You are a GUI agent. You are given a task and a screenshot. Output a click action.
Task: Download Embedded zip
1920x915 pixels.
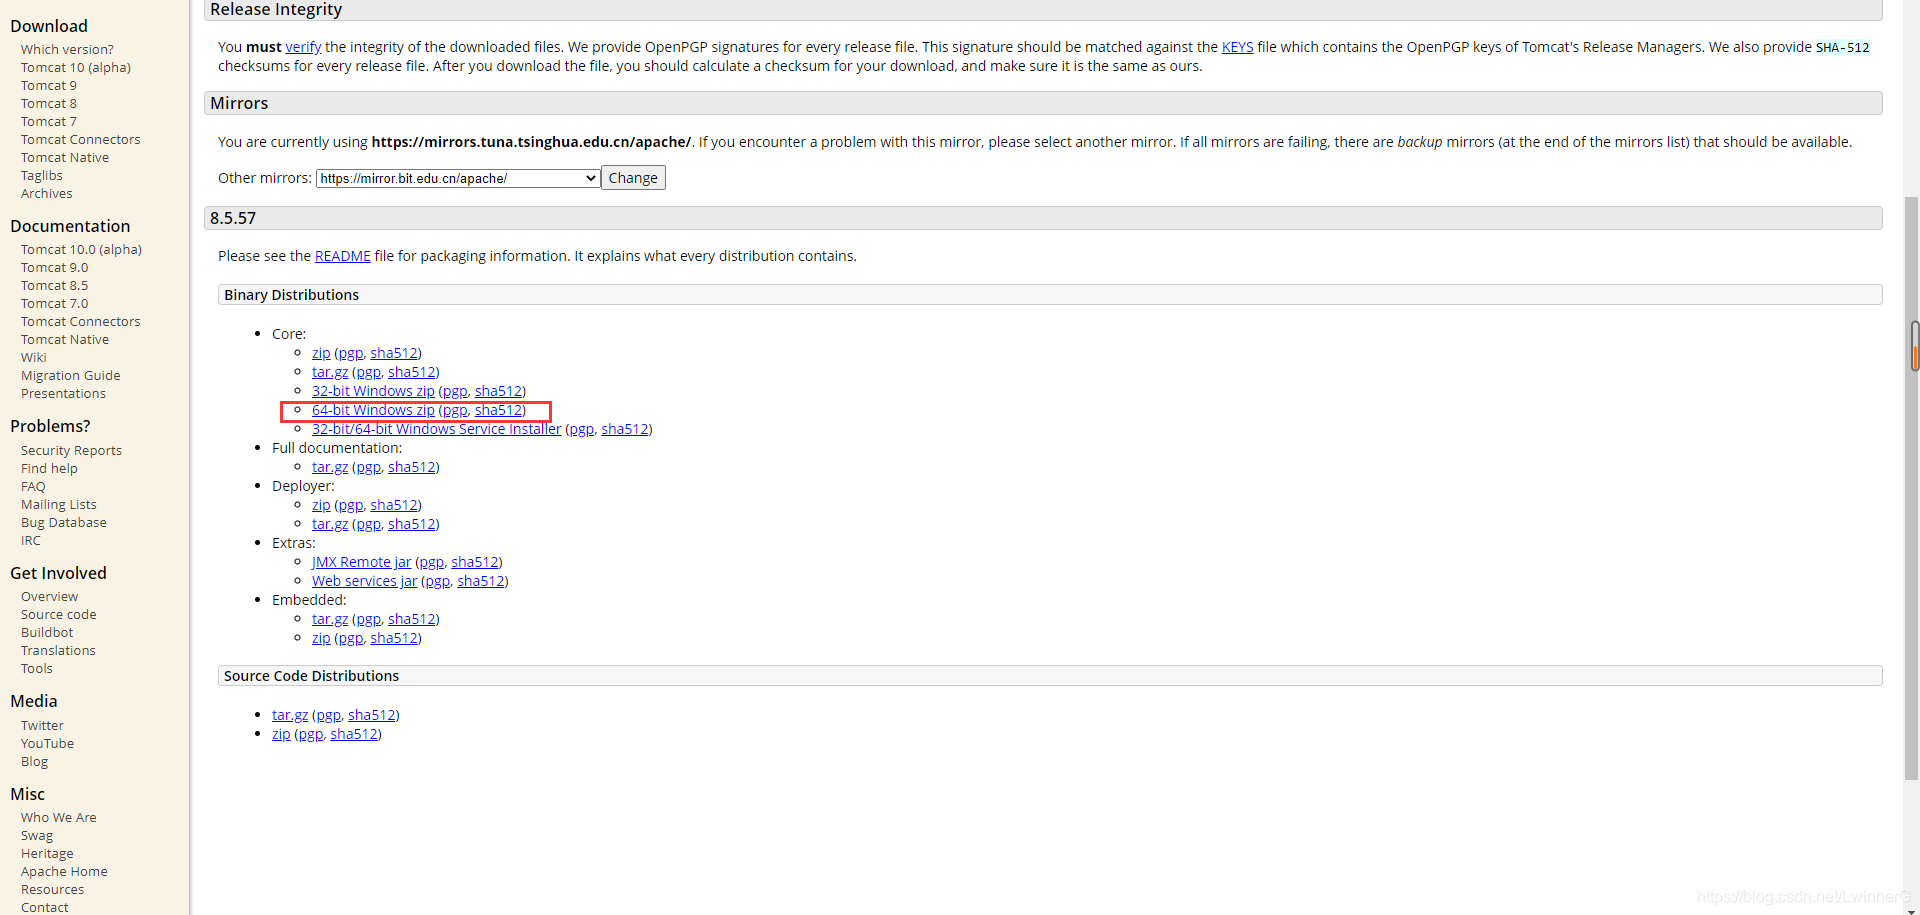pos(321,638)
